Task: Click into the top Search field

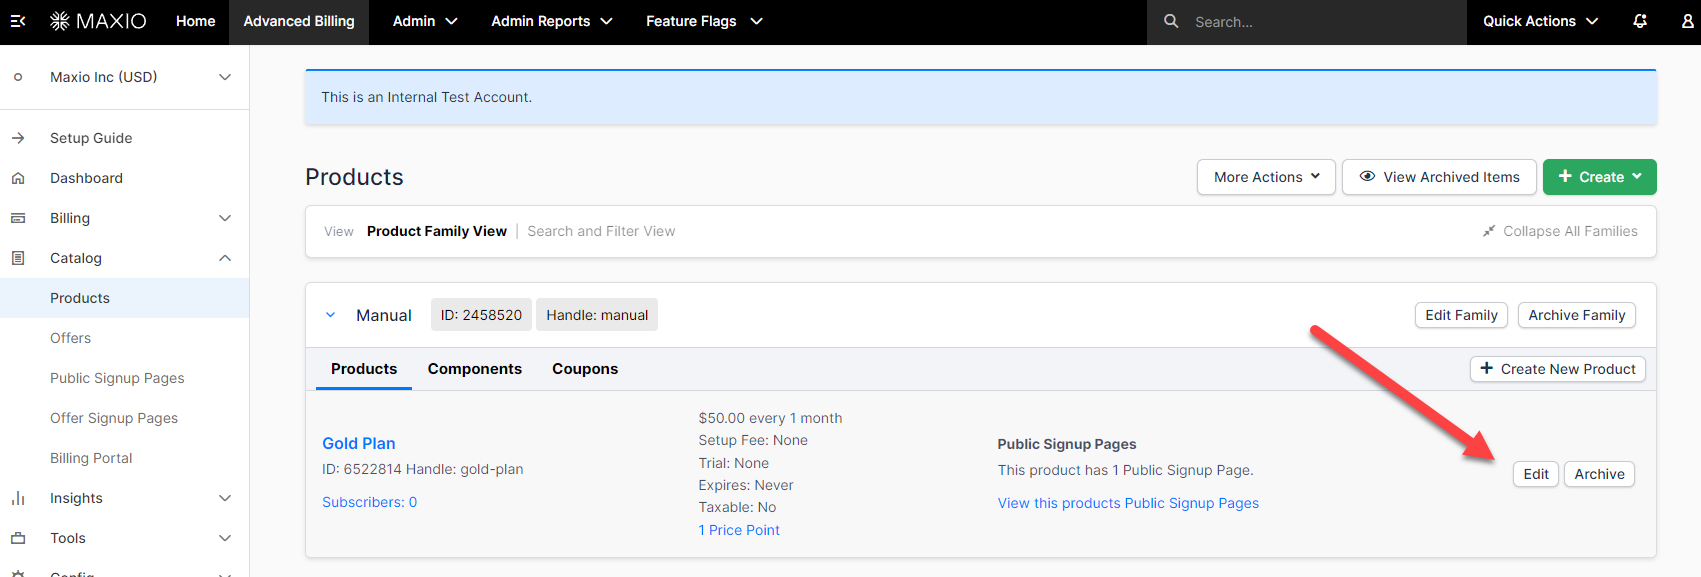Action: pos(1320,22)
